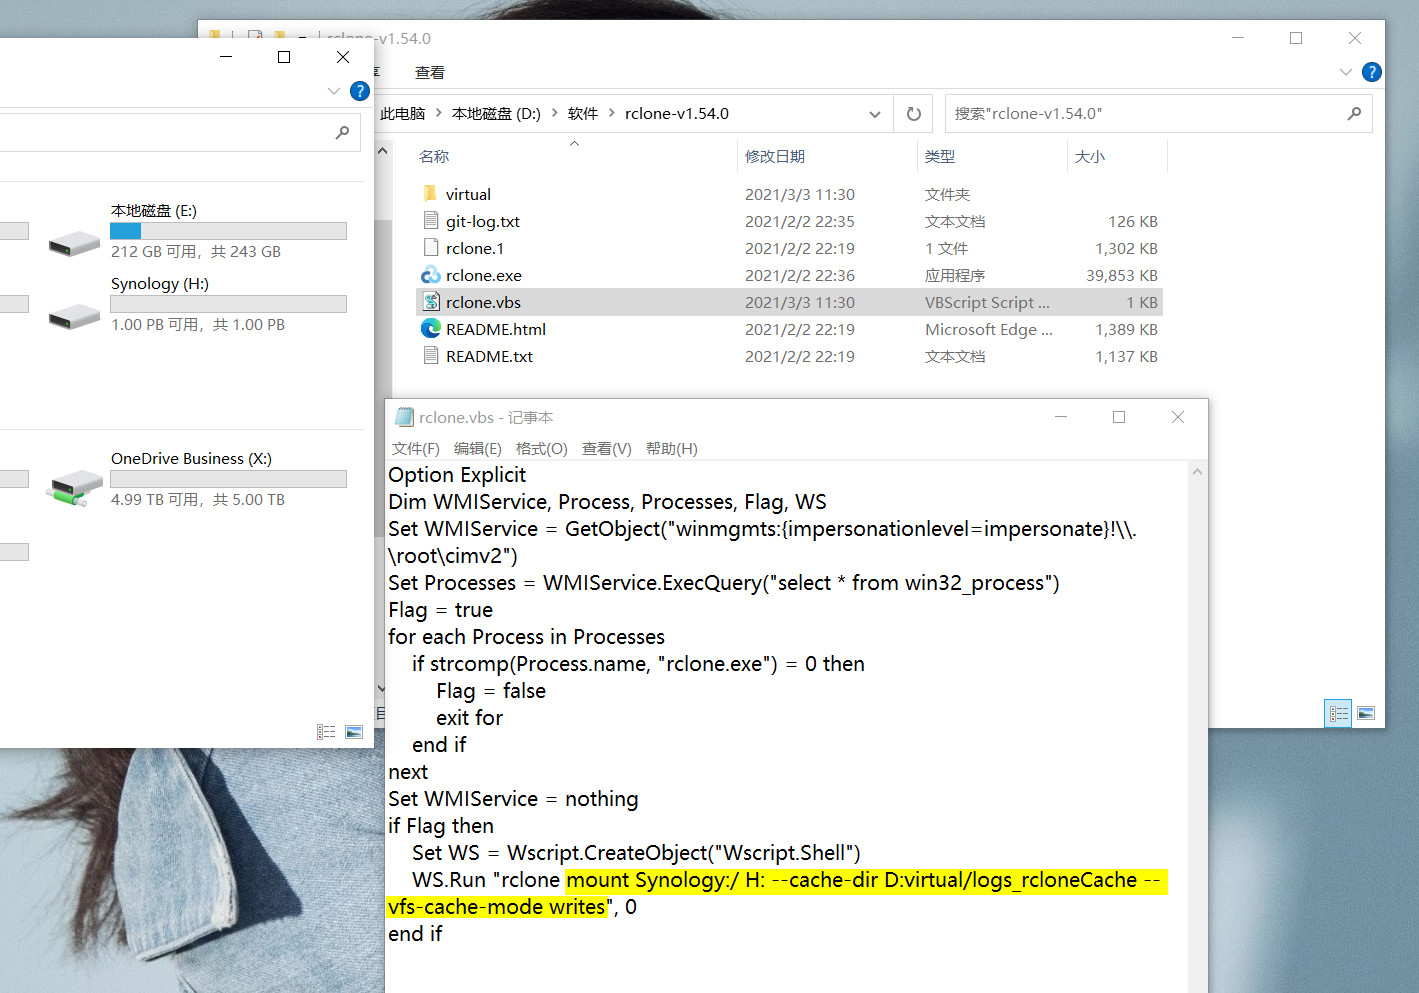Click the E: drive capacity bar
The height and width of the screenshot is (993, 1419).
click(229, 231)
